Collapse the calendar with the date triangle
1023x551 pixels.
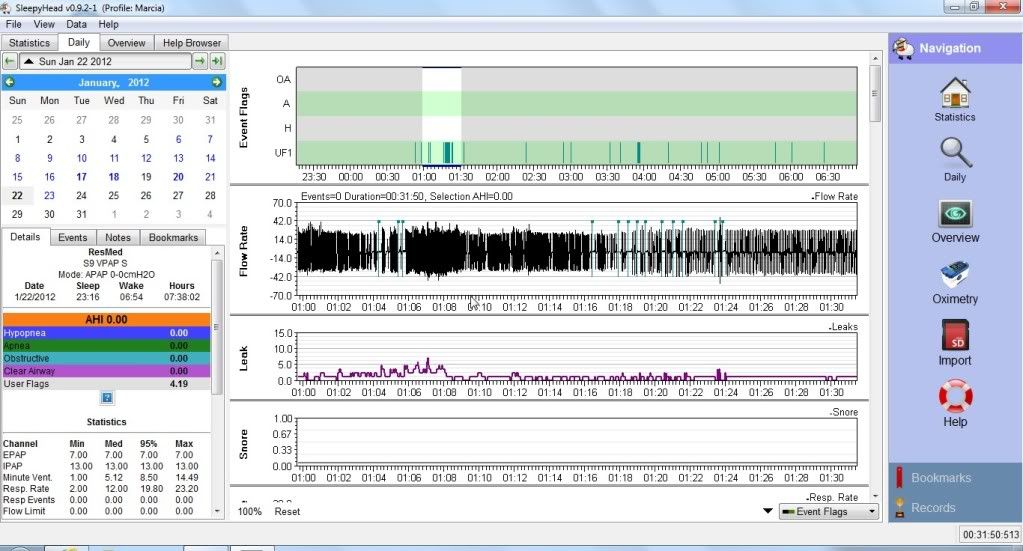[28, 61]
